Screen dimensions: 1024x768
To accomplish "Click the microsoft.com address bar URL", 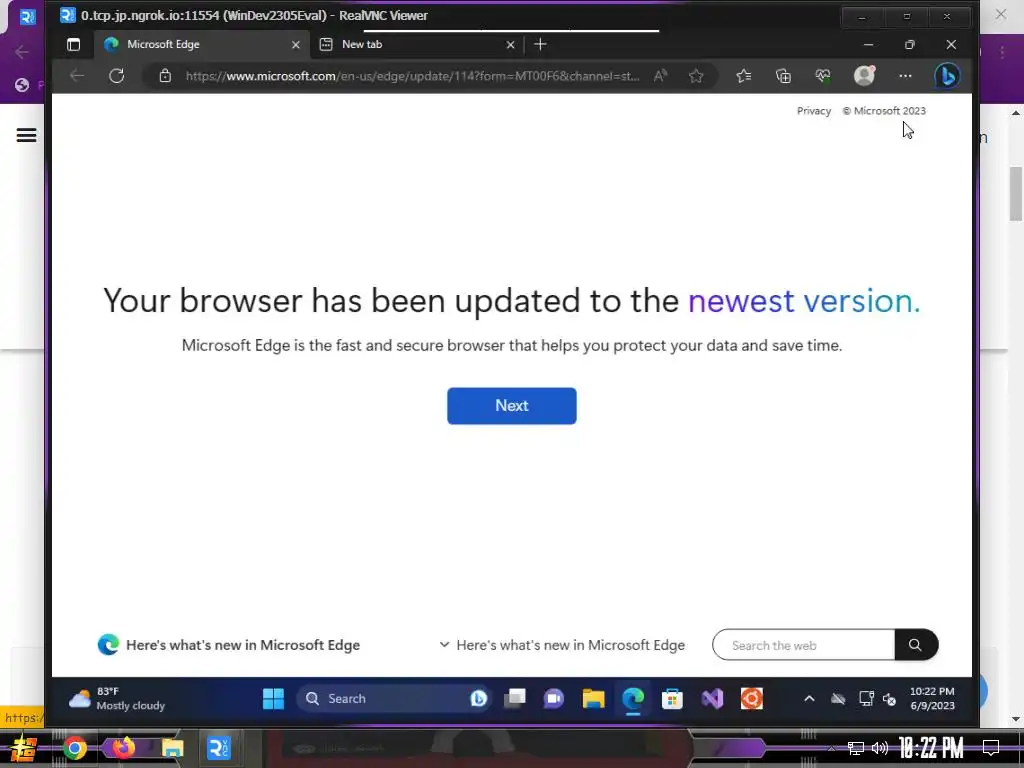I will 412,76.
